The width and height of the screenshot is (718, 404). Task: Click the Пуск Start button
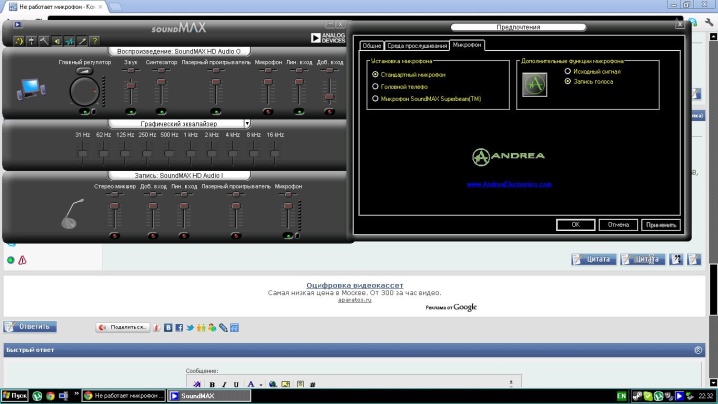(x=15, y=396)
